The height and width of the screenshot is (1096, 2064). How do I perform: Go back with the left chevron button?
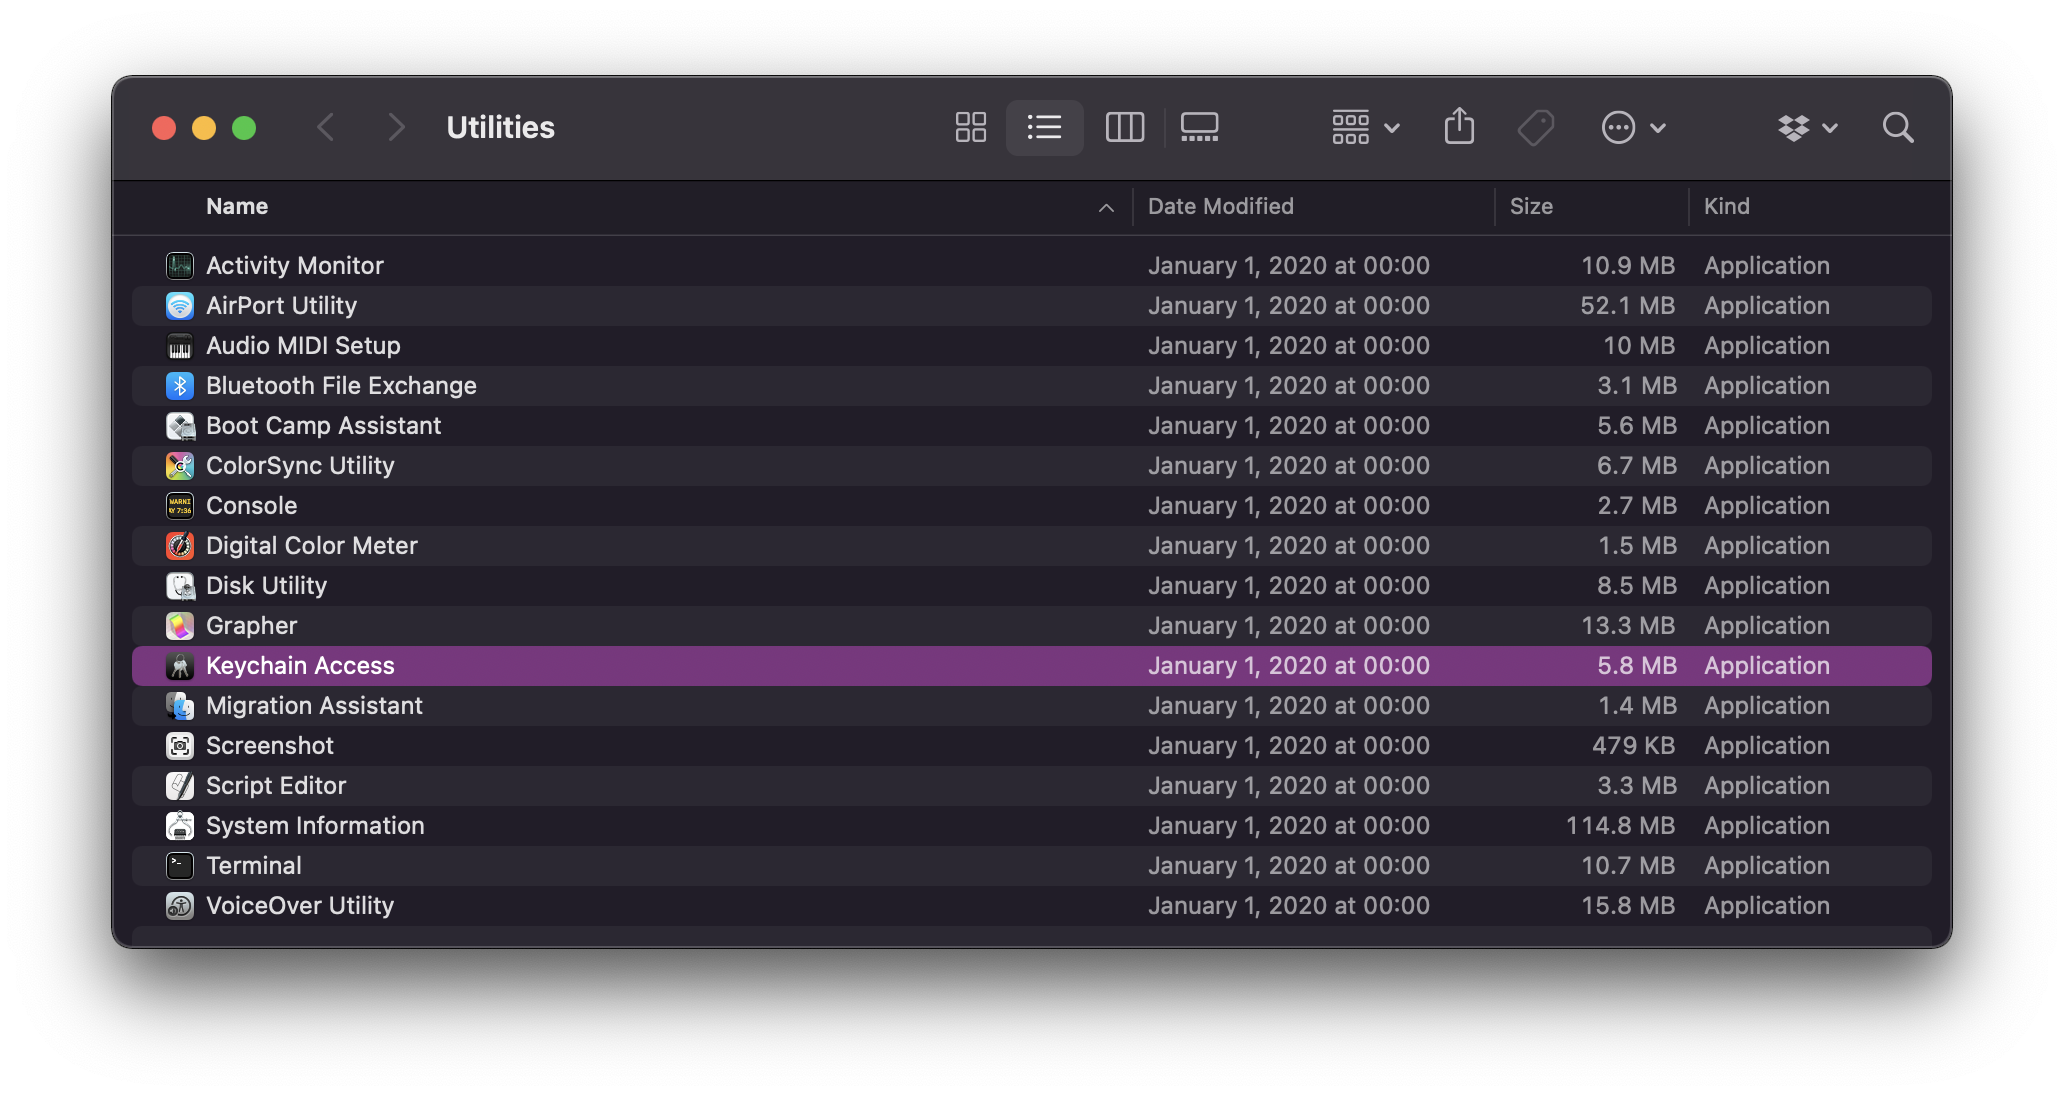click(325, 127)
